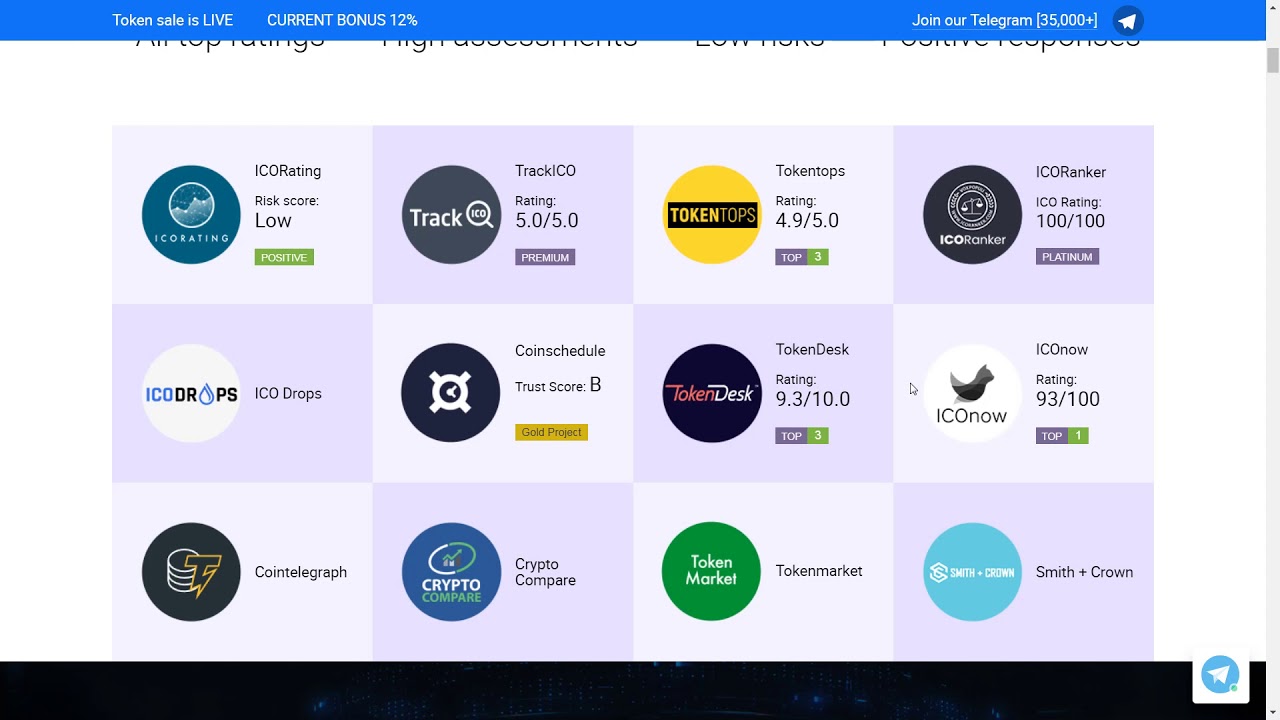This screenshot has height=720, width=1280.
Task: Click the ICORating circular logo
Action: (191, 215)
